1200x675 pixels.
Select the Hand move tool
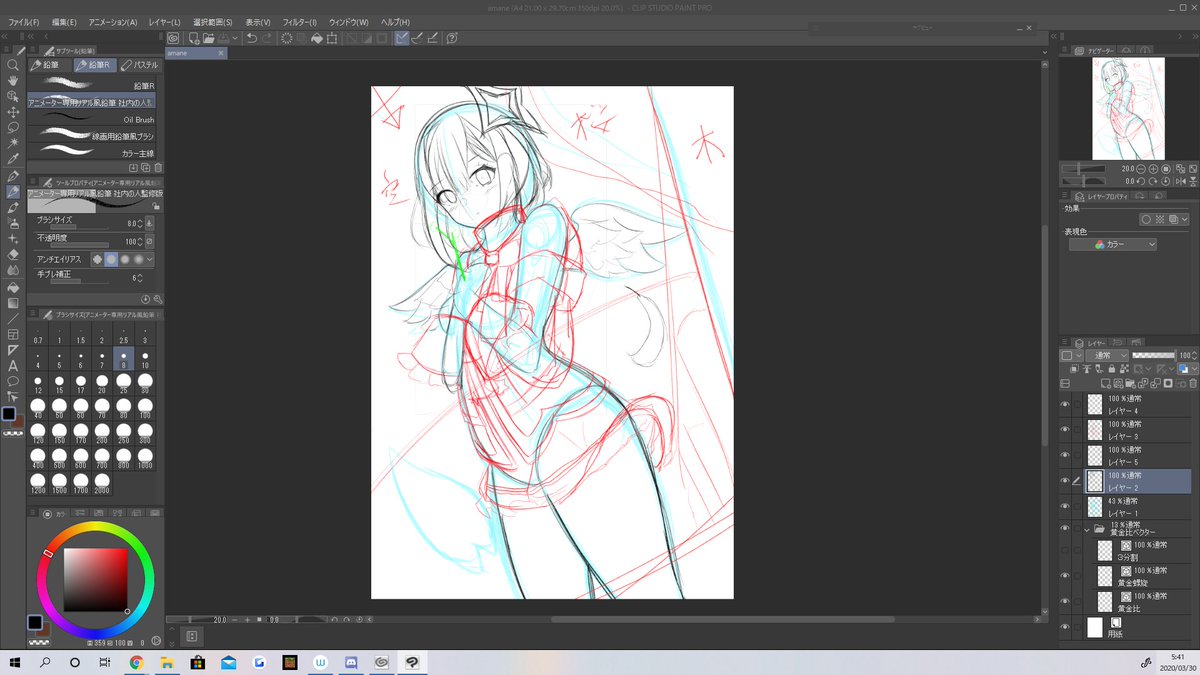click(13, 80)
